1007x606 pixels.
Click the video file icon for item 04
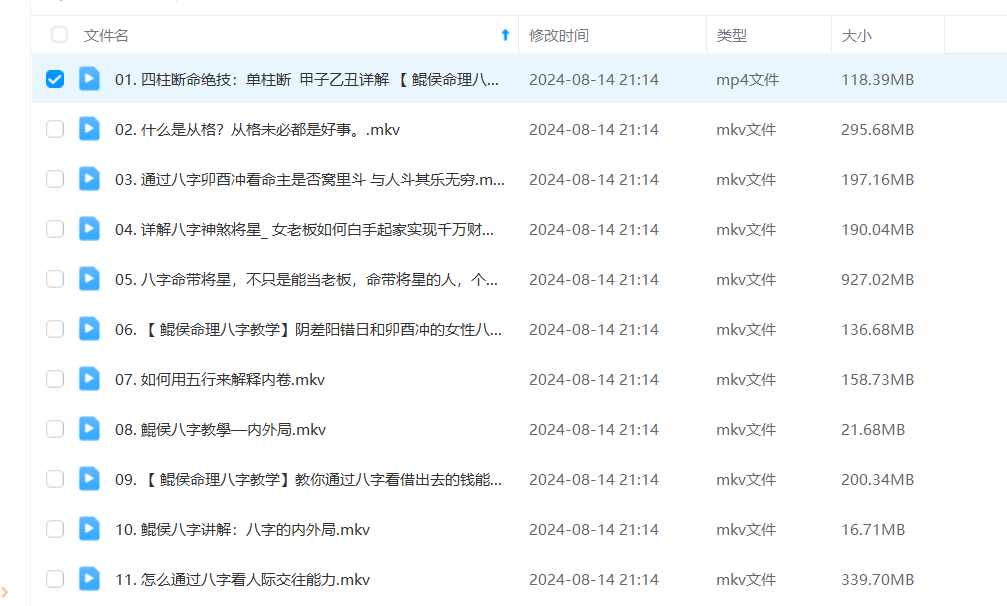click(89, 229)
